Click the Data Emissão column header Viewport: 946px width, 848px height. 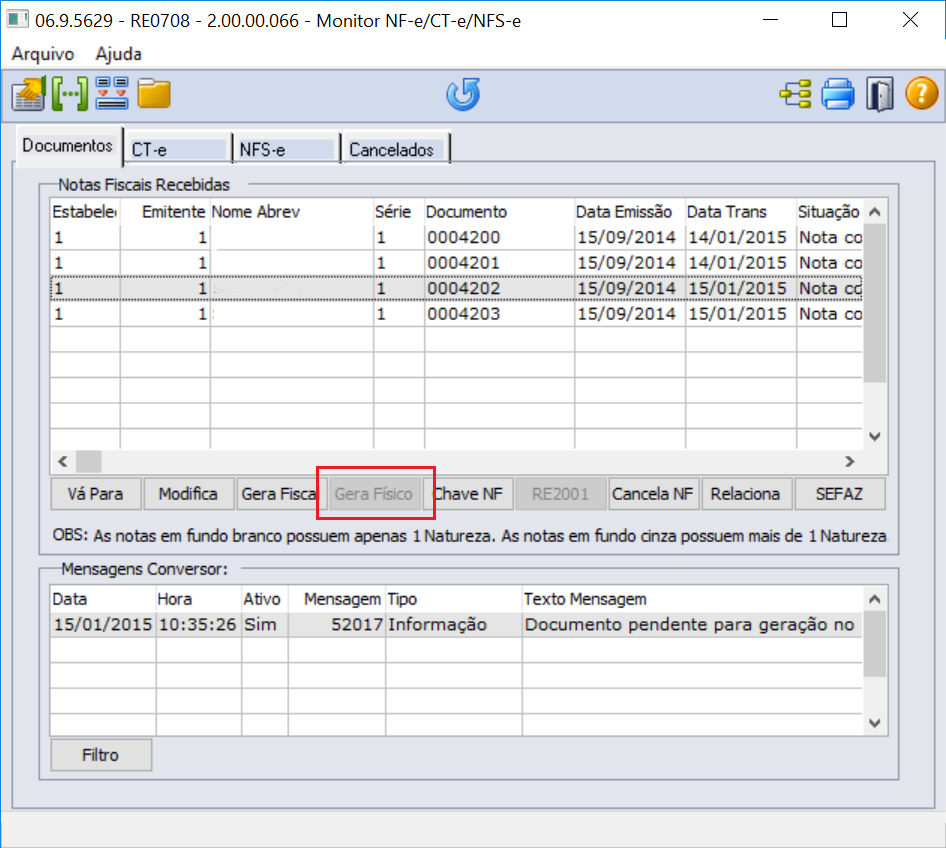(630, 212)
